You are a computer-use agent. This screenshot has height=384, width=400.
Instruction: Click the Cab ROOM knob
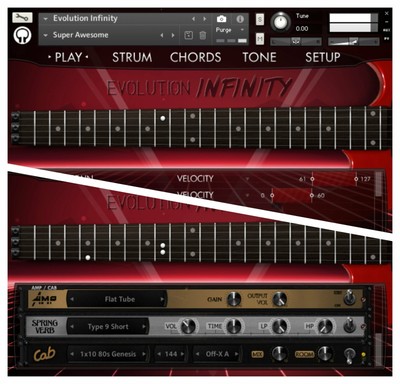pyautogui.click(x=325, y=354)
